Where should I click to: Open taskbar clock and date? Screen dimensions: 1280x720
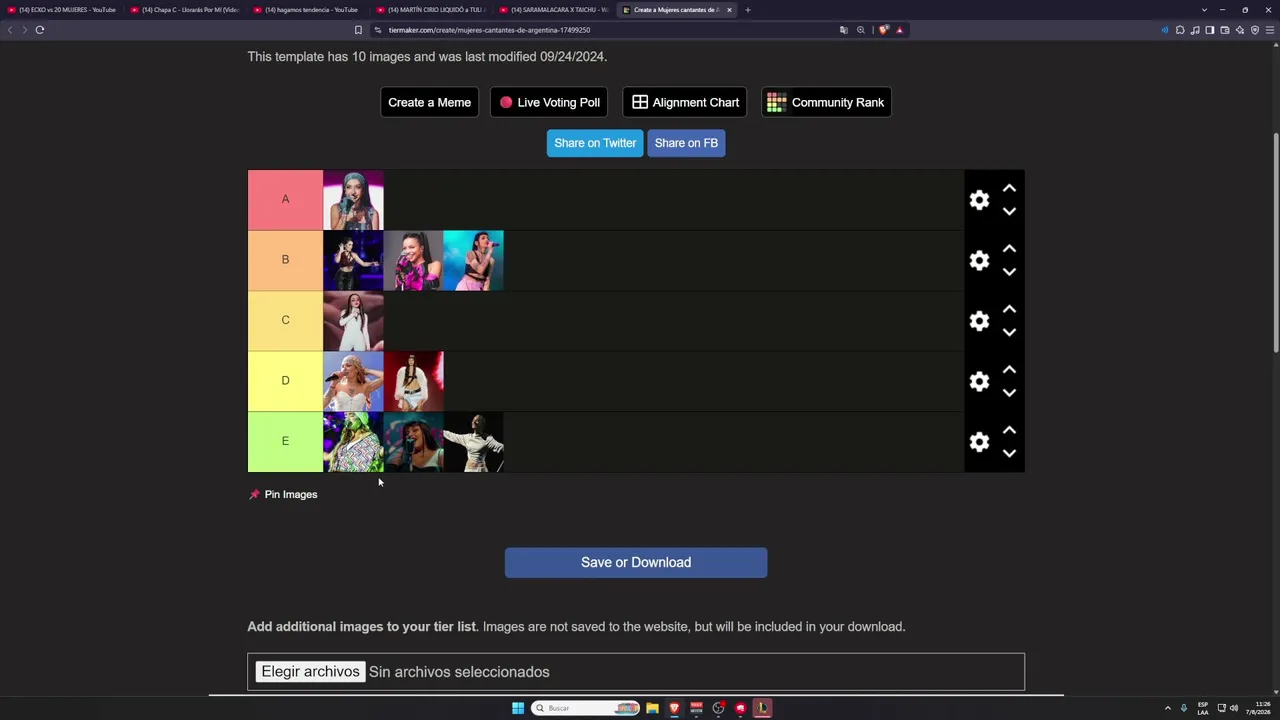coord(1259,708)
